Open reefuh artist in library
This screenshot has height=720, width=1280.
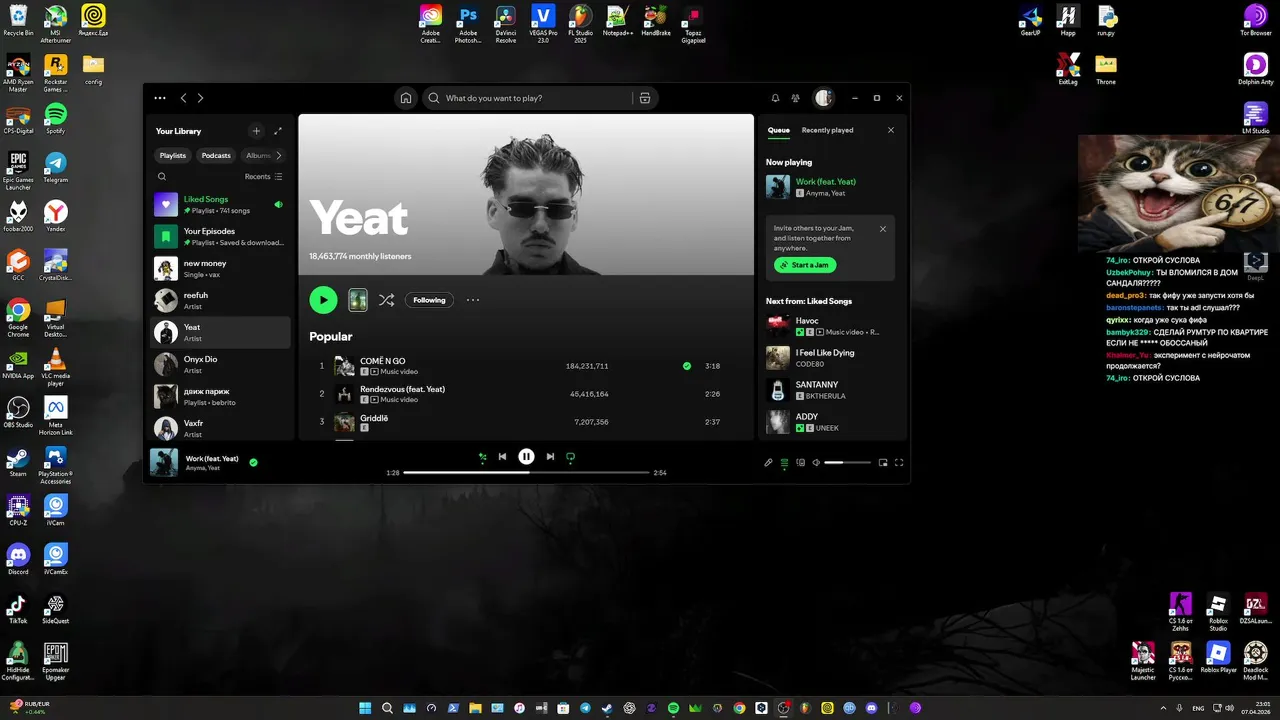pos(220,301)
